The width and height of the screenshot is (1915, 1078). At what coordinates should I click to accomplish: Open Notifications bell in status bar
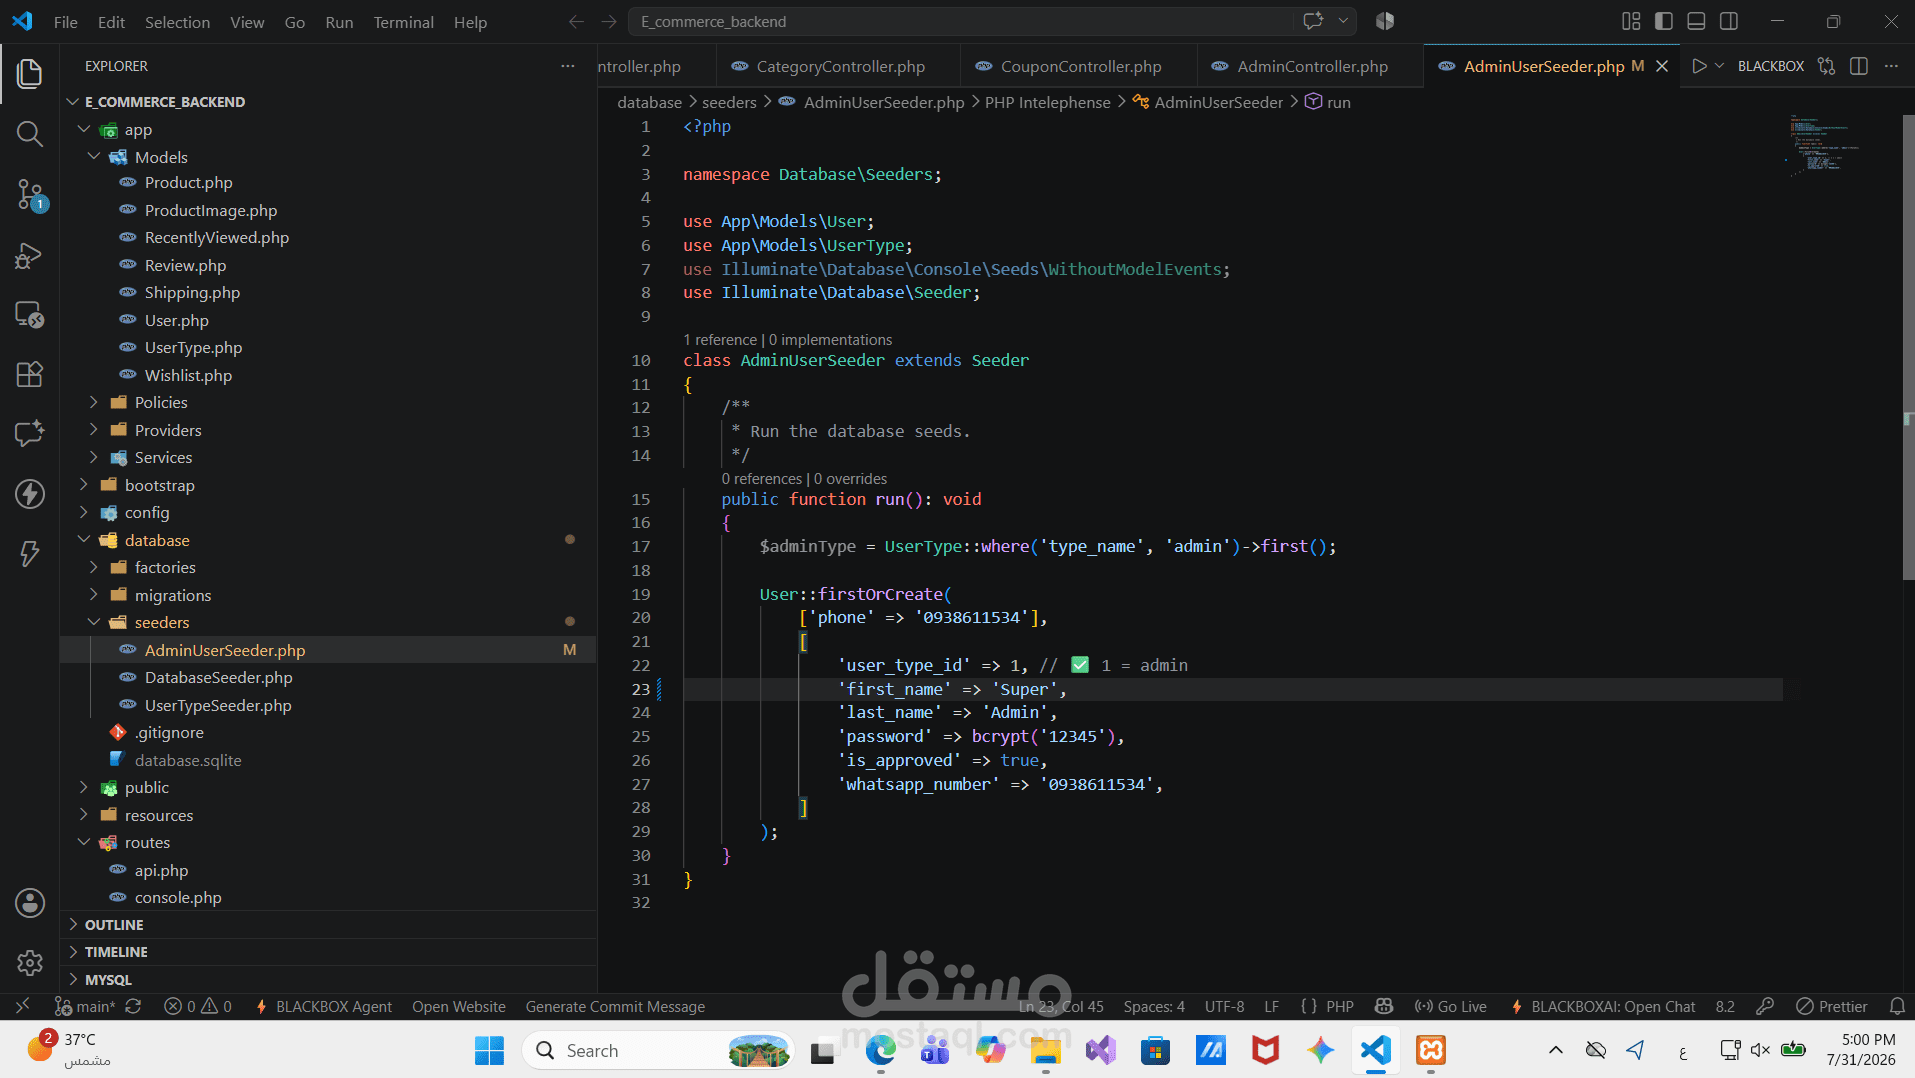click(1897, 1006)
